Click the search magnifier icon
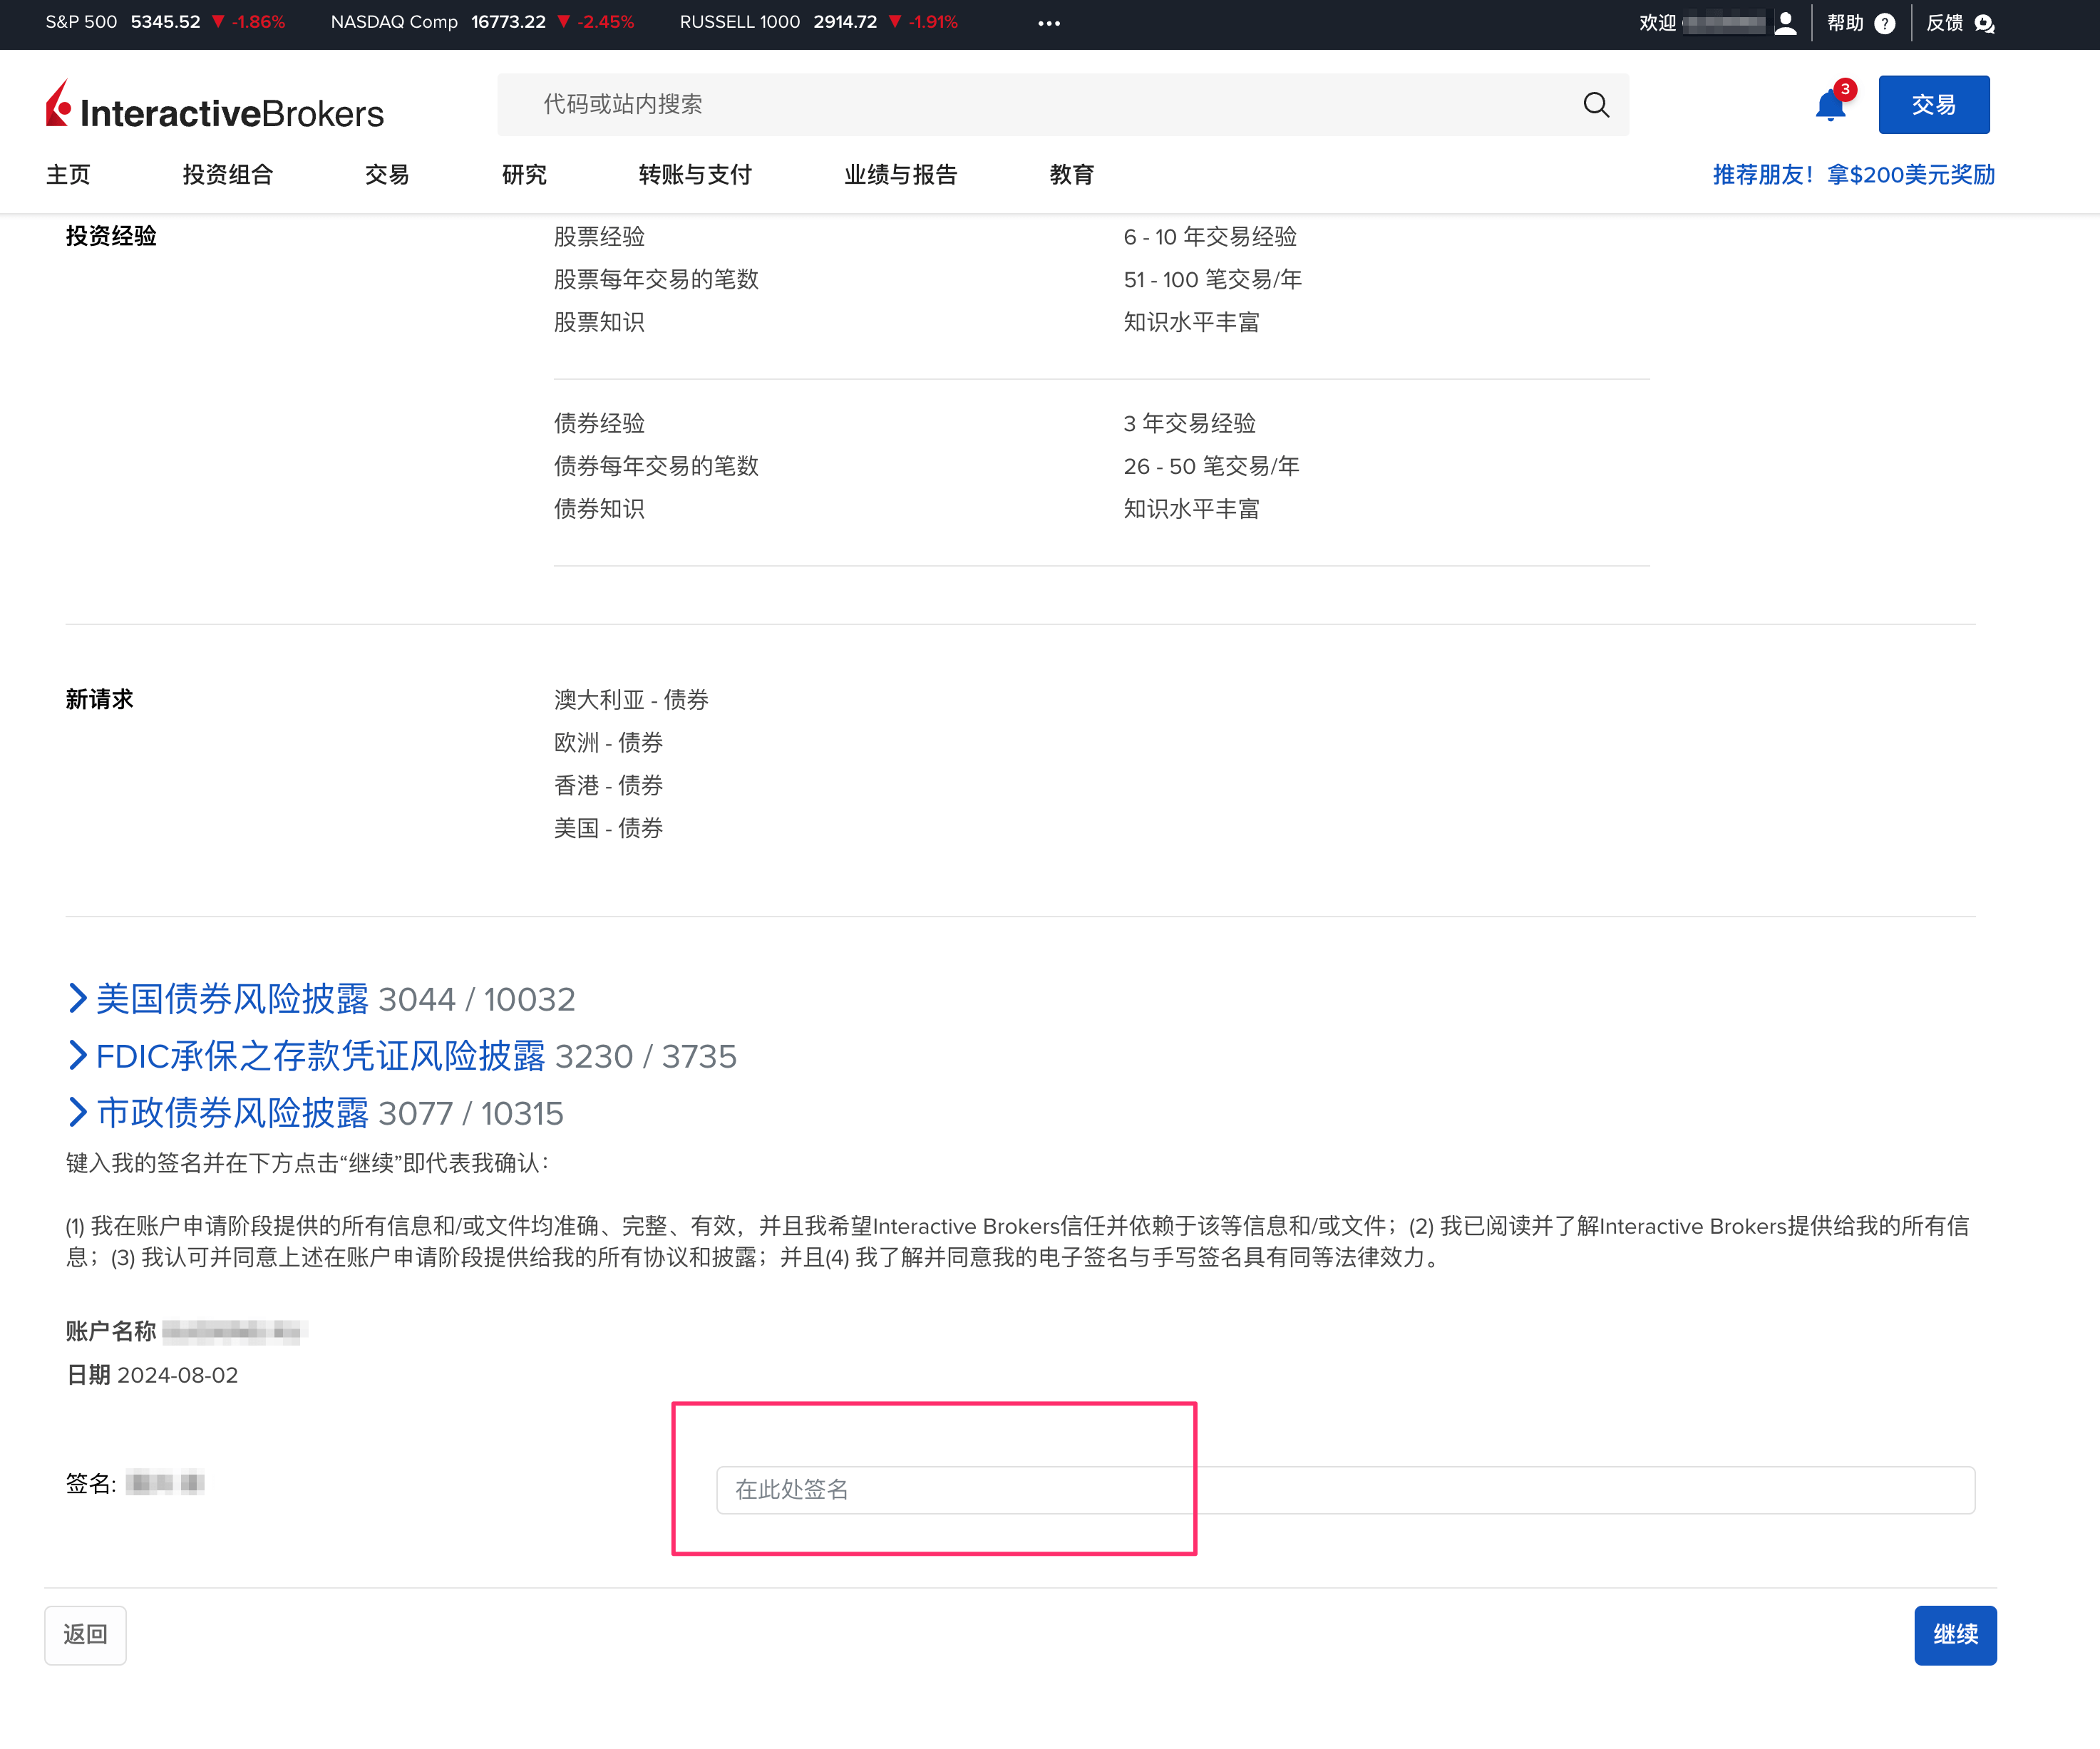2100x1749 pixels. pyautogui.click(x=1596, y=105)
